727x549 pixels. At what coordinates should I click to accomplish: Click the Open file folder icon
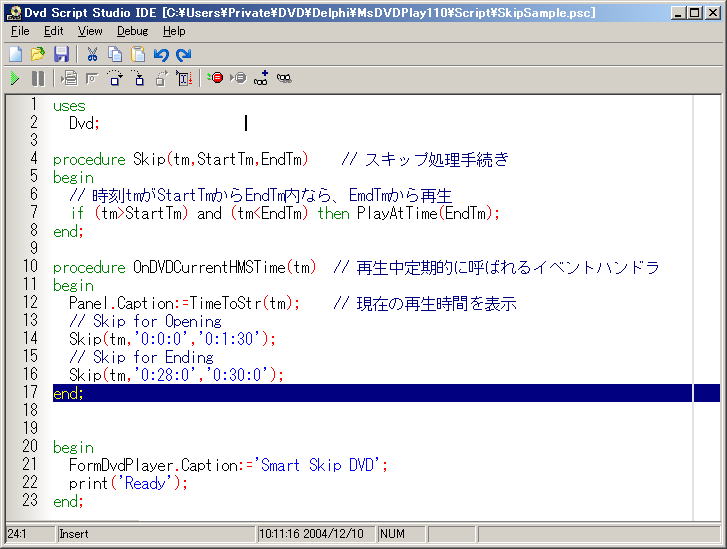pos(37,54)
